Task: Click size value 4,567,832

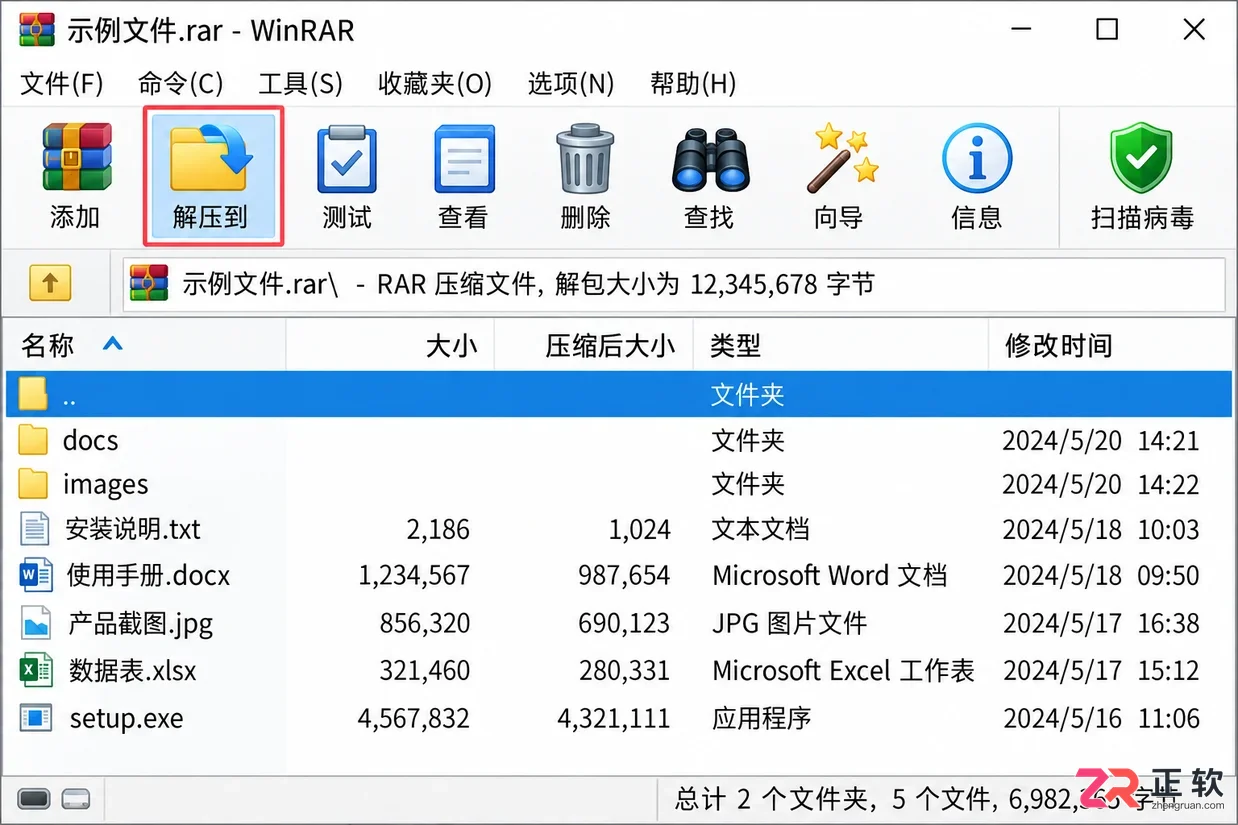Action: [x=413, y=718]
